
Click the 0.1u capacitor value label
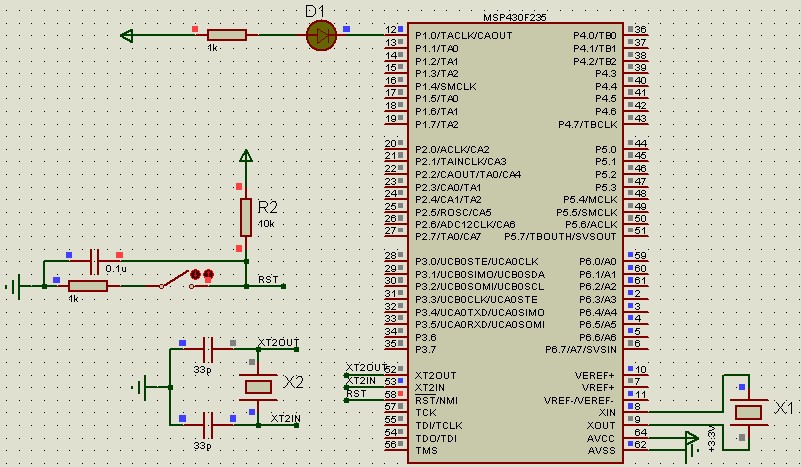(x=116, y=269)
